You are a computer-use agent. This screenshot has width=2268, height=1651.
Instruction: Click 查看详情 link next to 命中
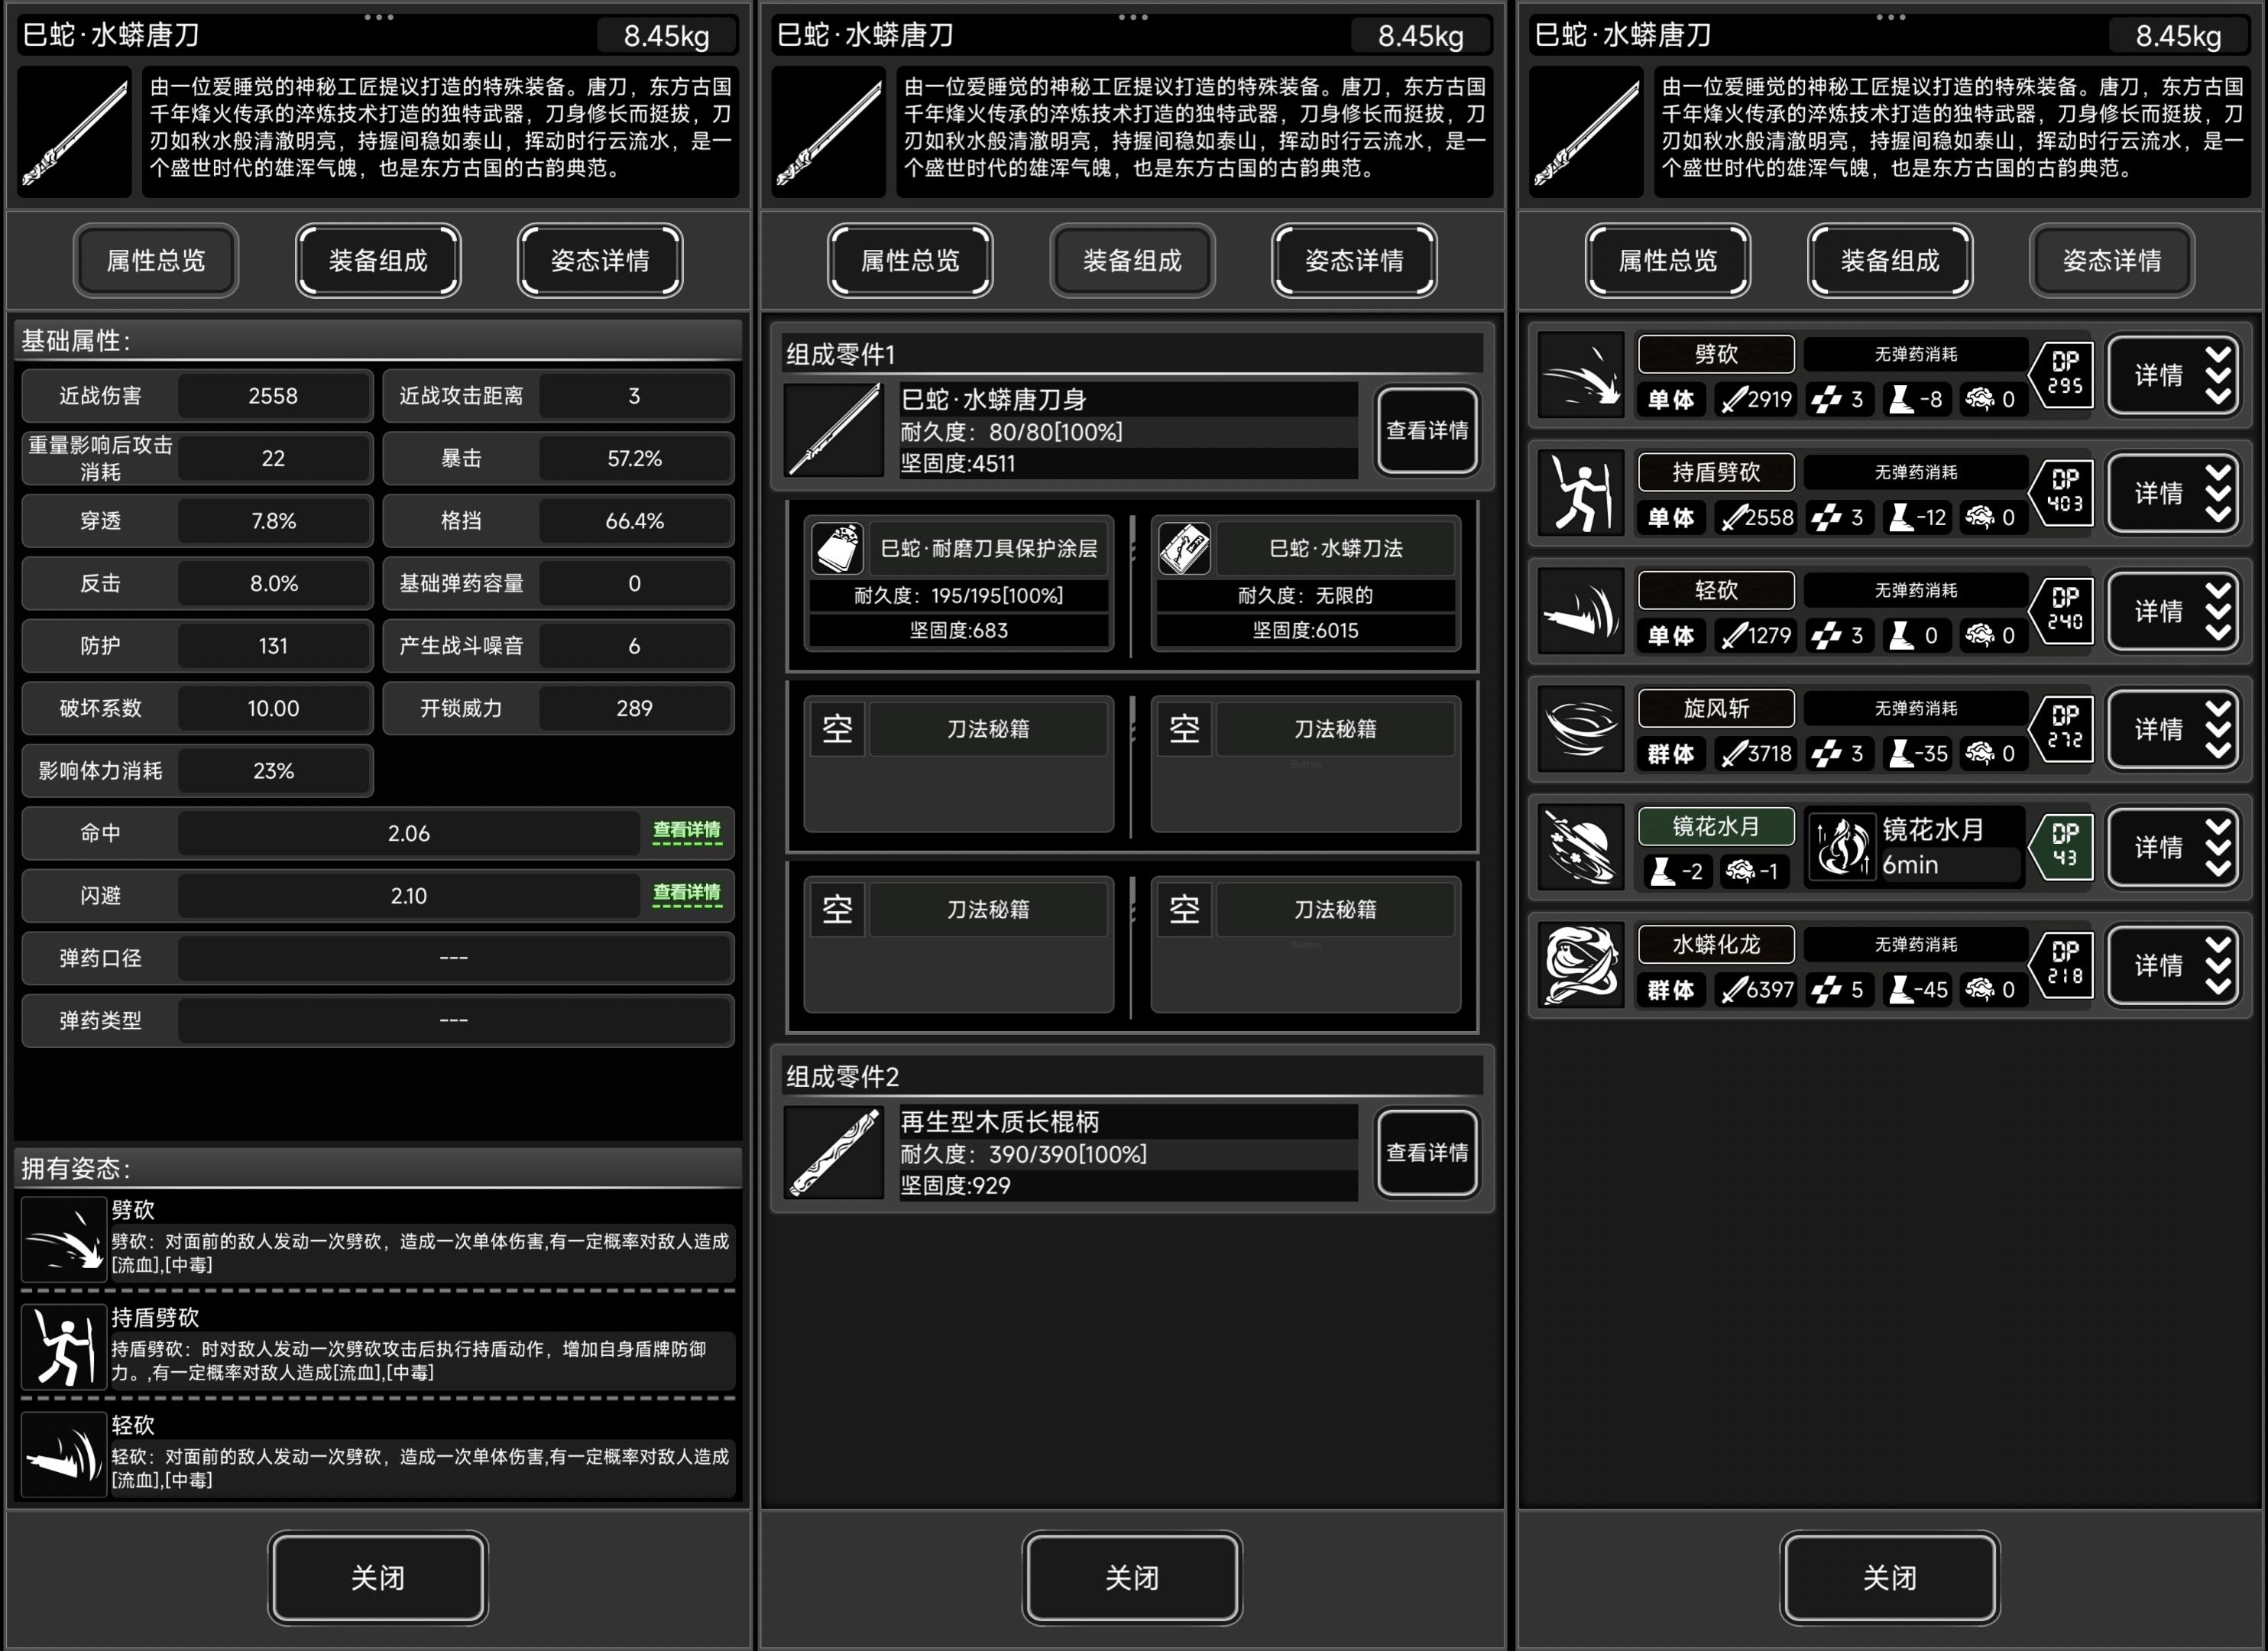coord(686,831)
